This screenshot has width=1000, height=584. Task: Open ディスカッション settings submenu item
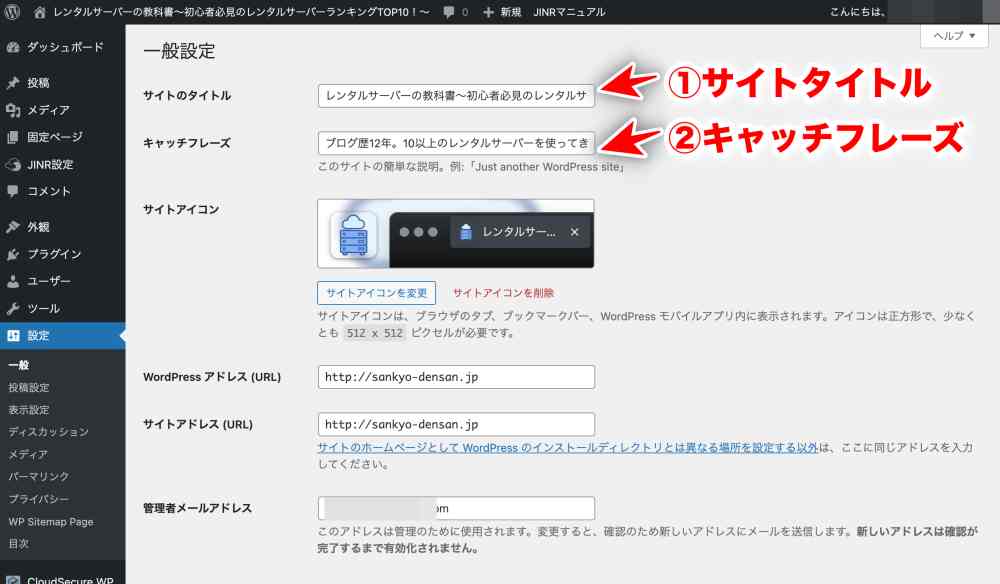point(48,432)
